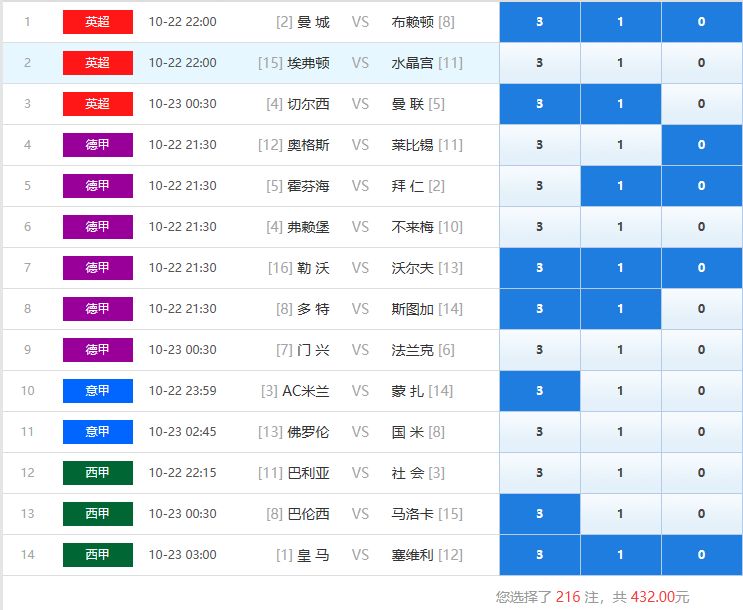Select result 1 for 佛罗伦 vs 国米
This screenshot has width=743, height=610.
[x=621, y=432]
